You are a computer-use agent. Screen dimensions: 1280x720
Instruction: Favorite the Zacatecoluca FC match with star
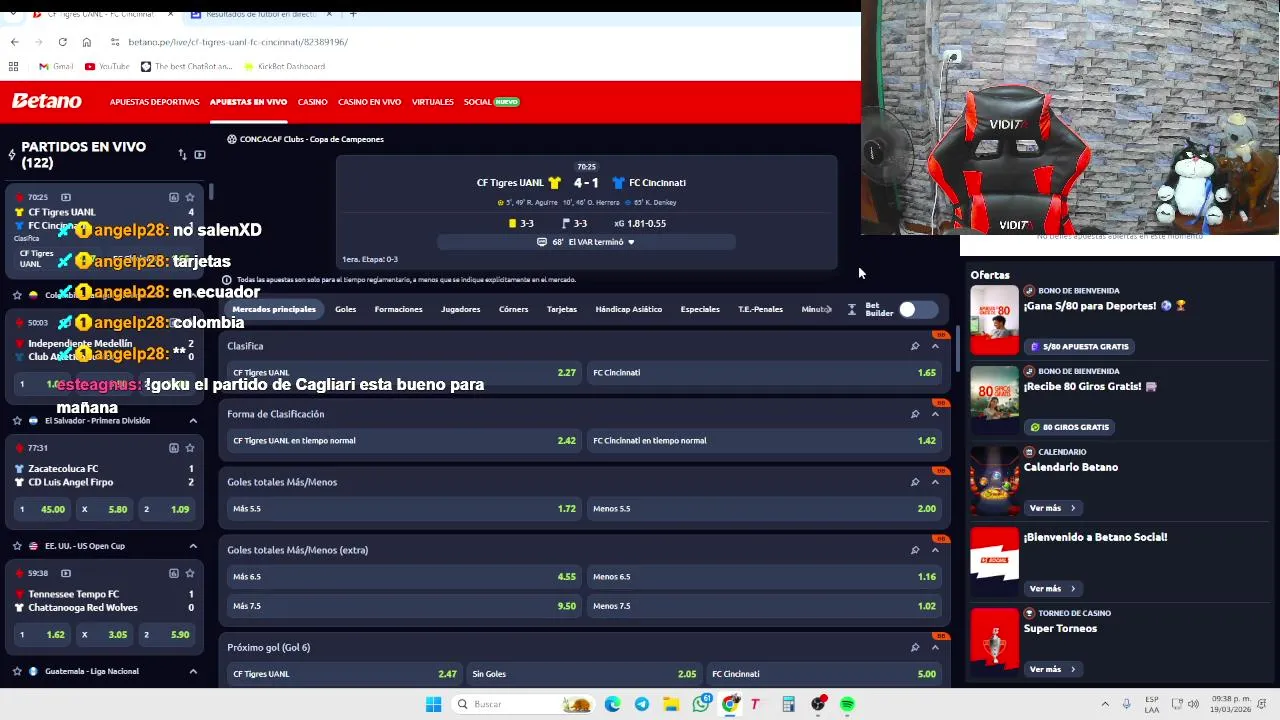coord(190,448)
